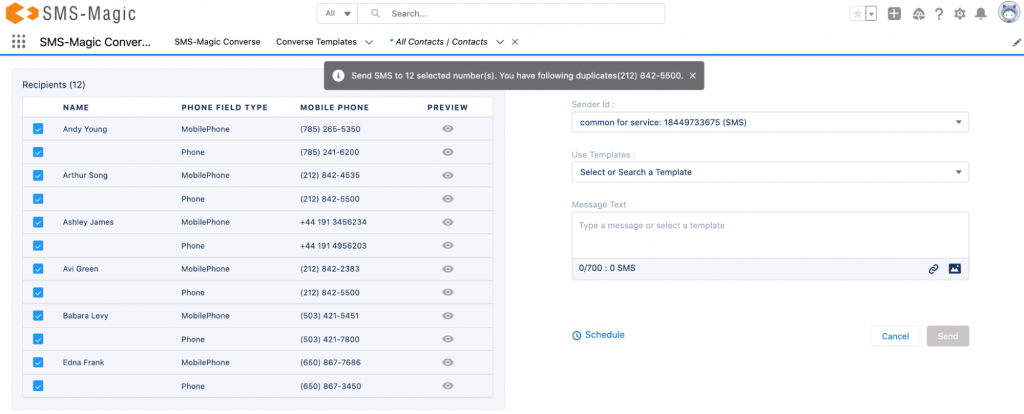The image size is (1024, 414).
Task: Switch to the SMS-Magic Converse tab
Action: pyautogui.click(x=217, y=42)
